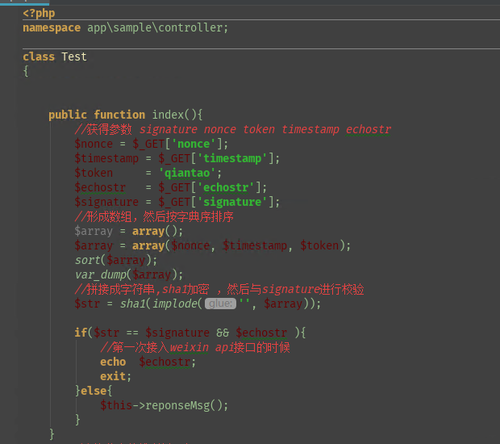
Task: Click the '$str' variable being assigned sha1
Action: pyautogui.click(x=87, y=304)
